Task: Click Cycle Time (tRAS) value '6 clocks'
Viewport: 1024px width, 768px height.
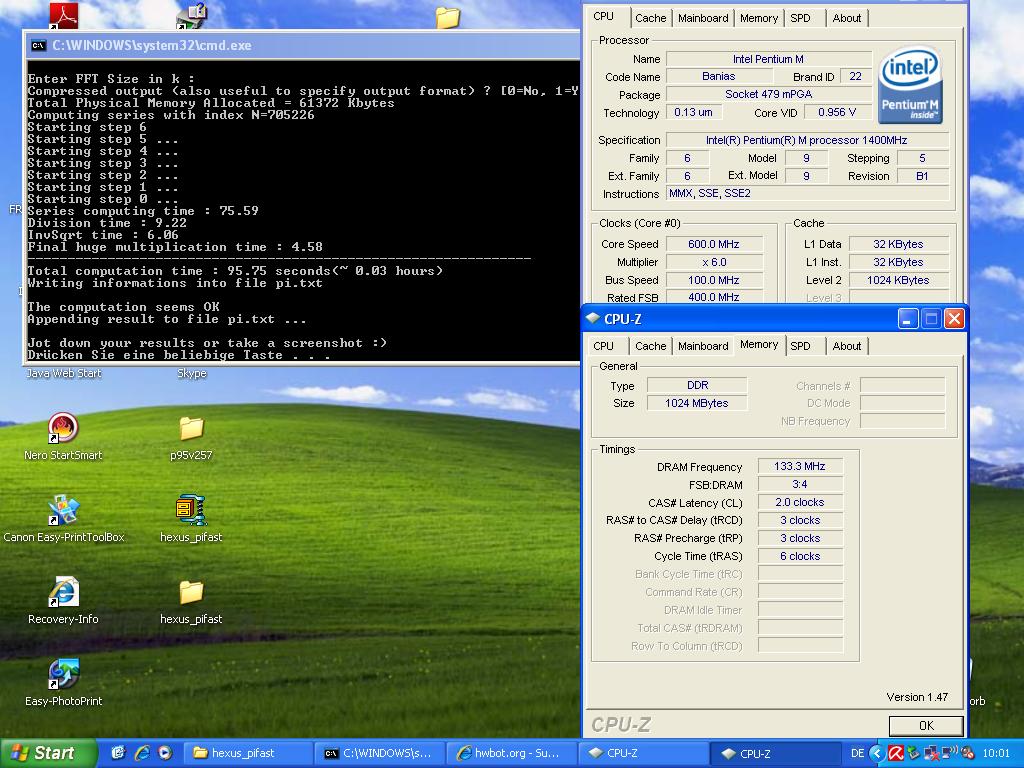Action: pos(800,556)
